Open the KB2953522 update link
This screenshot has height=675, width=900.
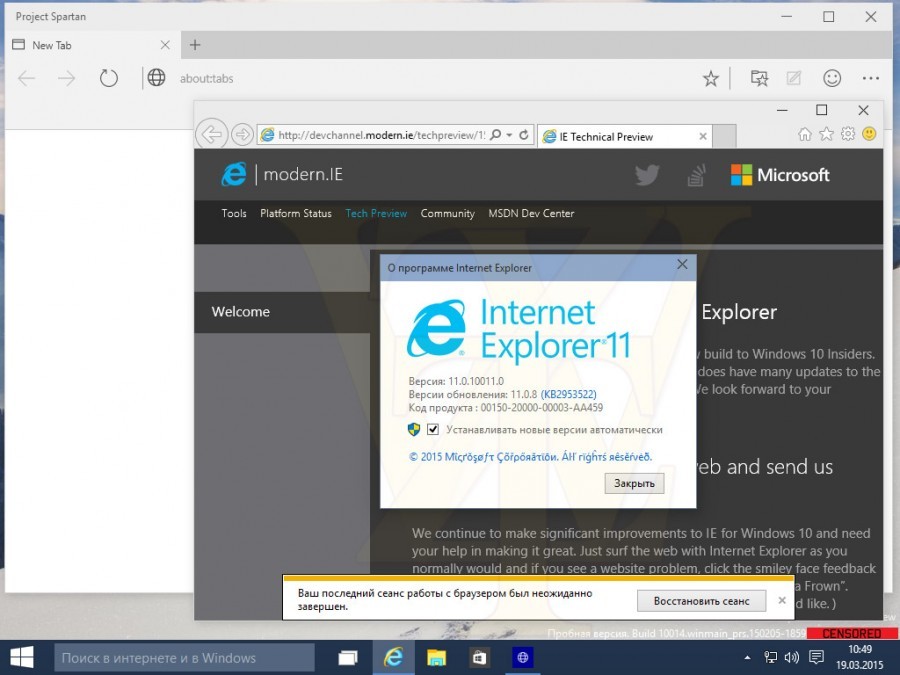(569, 394)
